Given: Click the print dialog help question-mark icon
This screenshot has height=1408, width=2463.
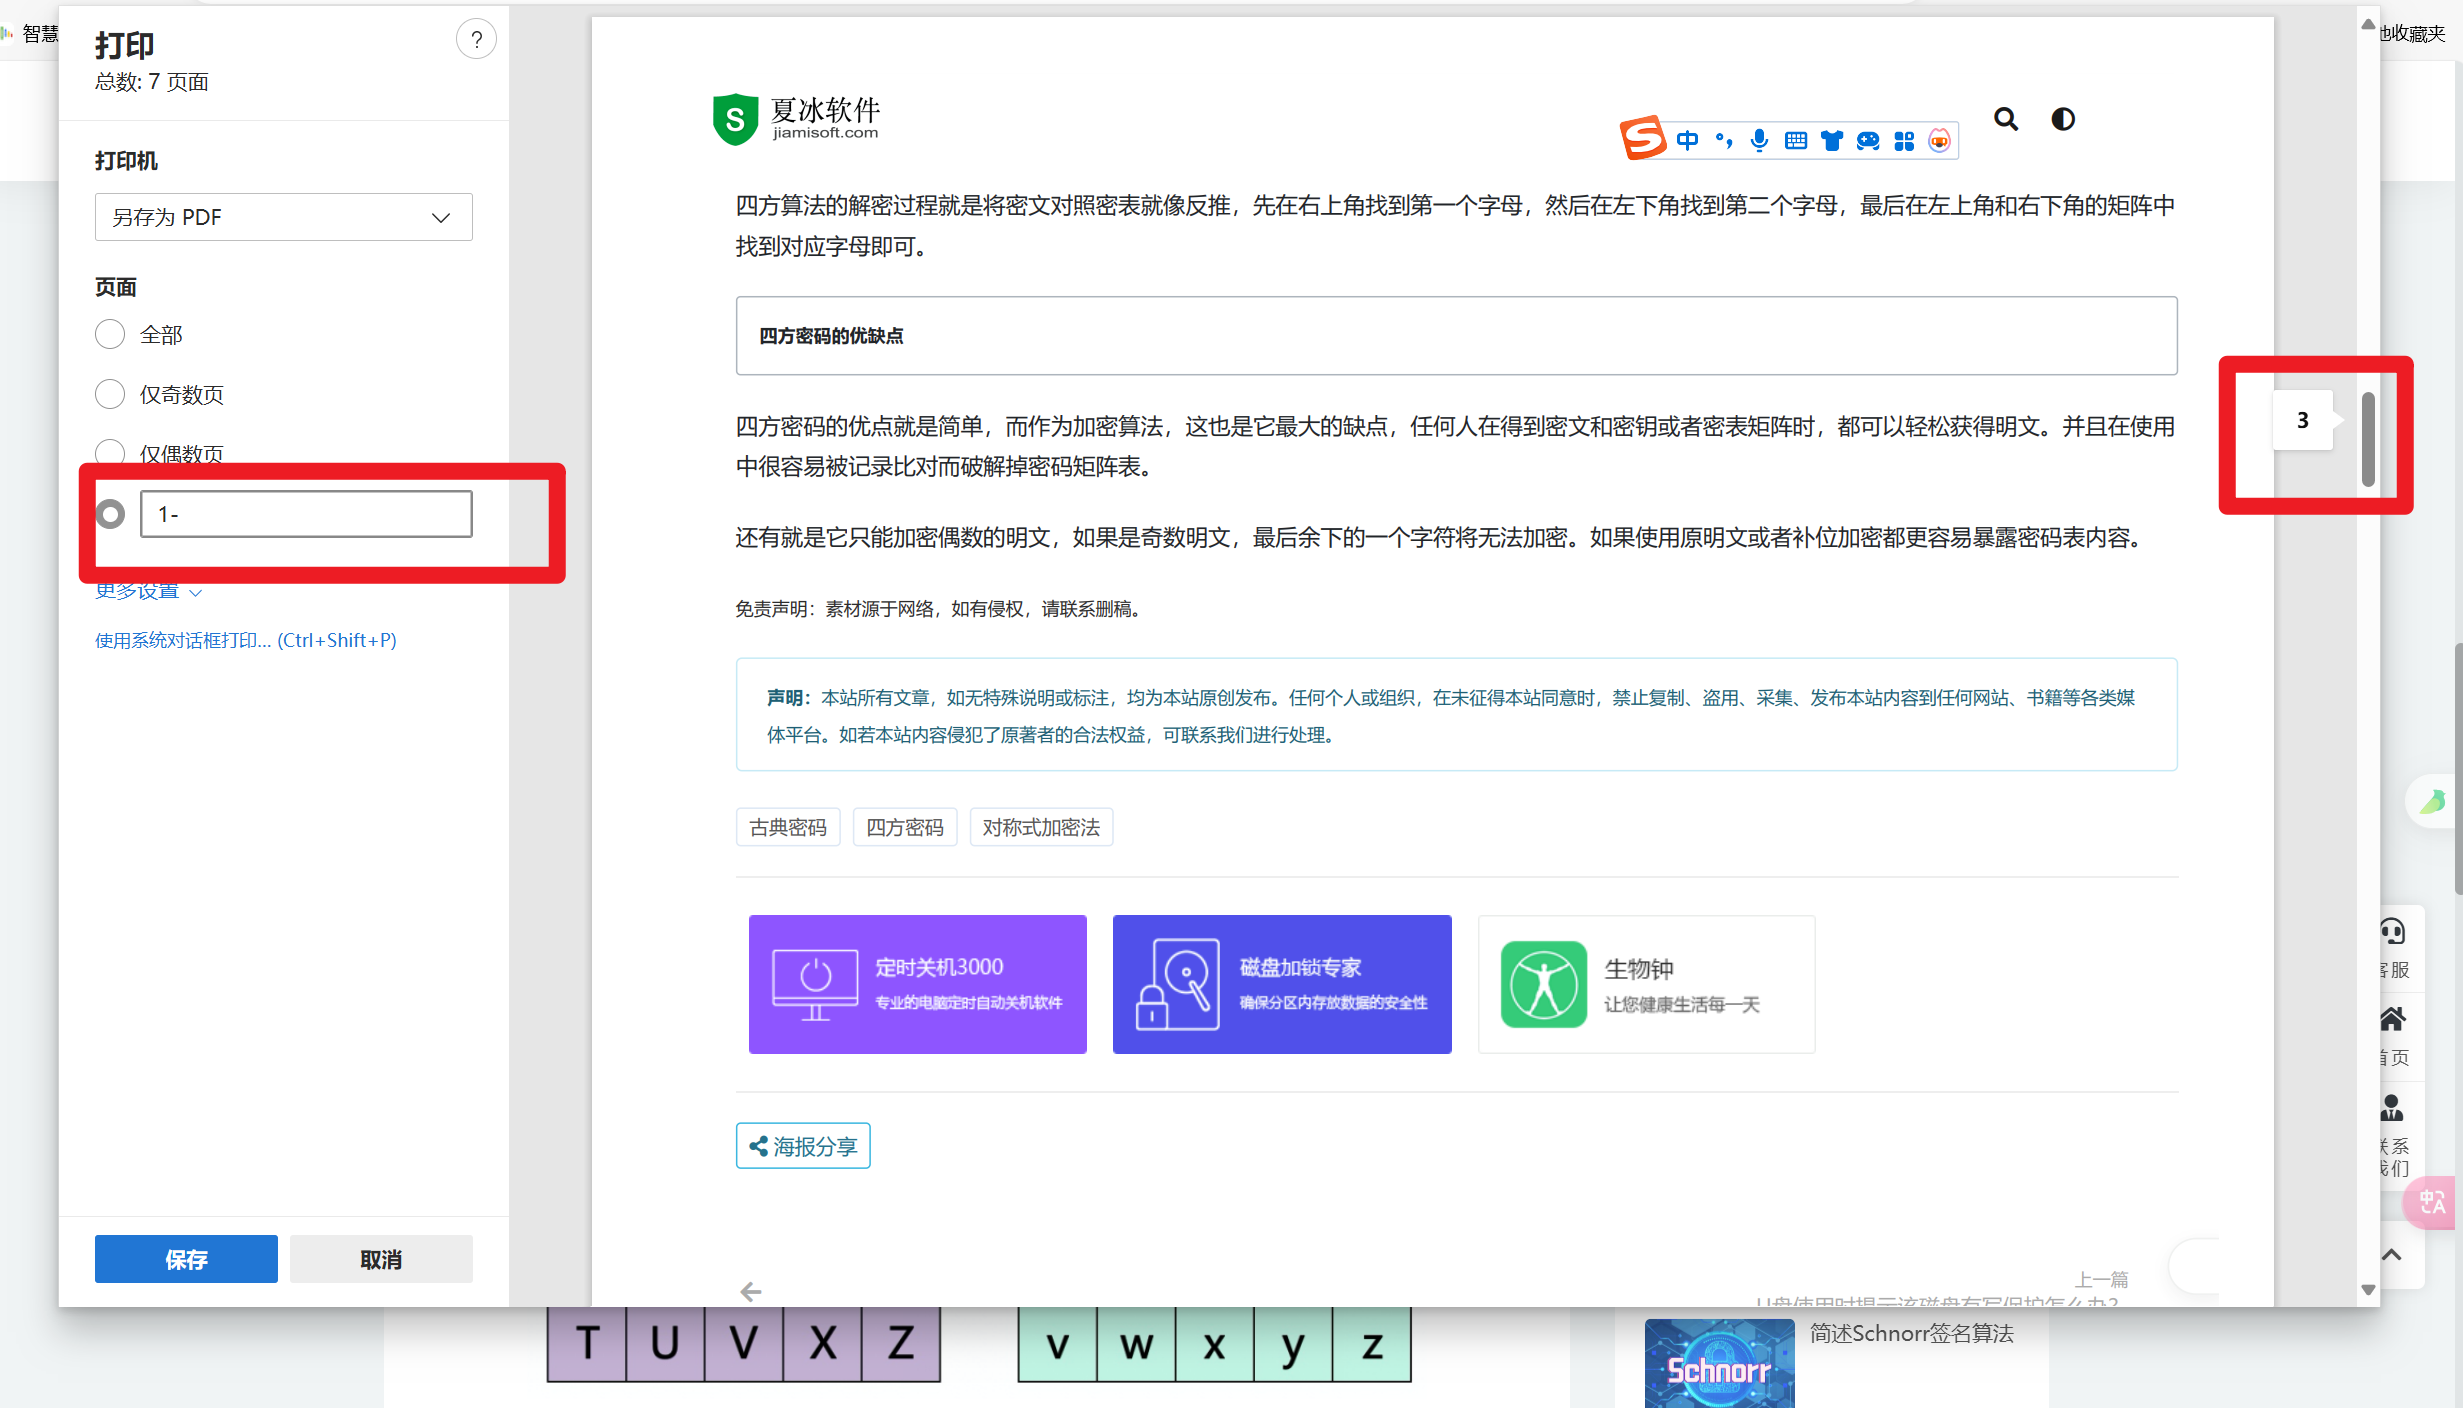Looking at the screenshot, I should [476, 40].
